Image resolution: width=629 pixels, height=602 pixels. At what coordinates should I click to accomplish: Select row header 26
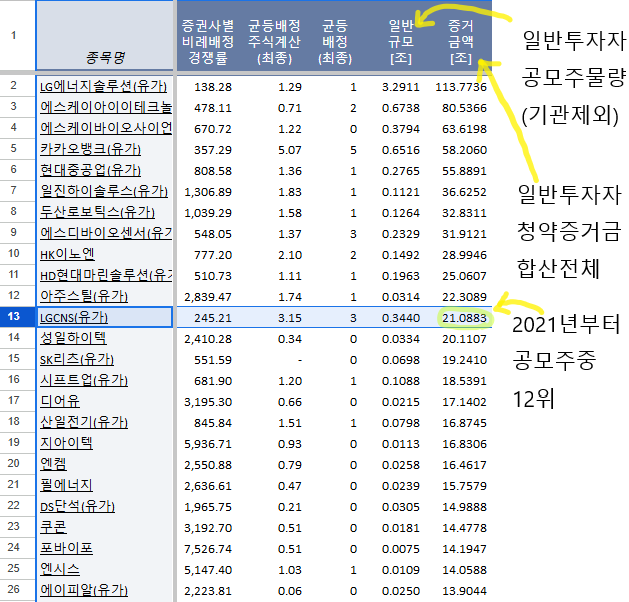(17, 589)
